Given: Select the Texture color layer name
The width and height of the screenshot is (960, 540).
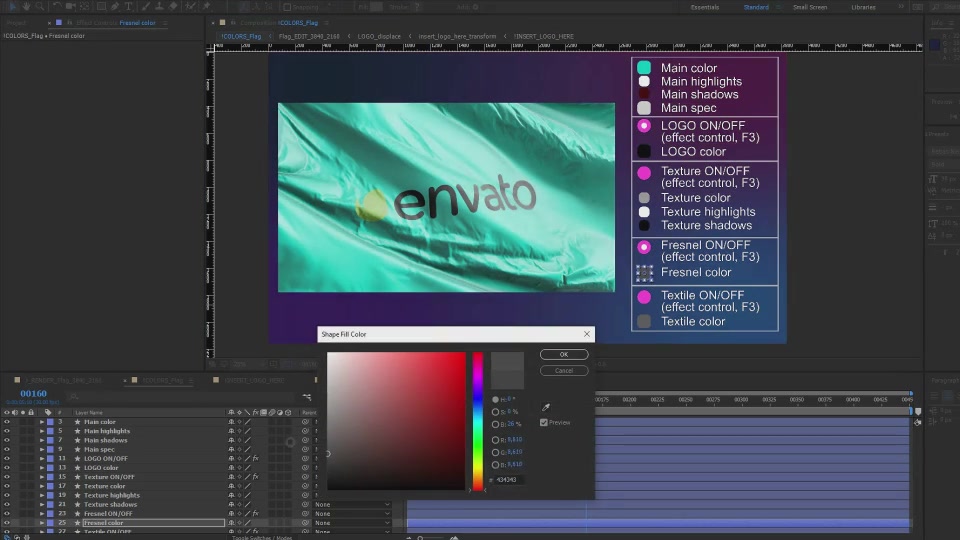Looking at the screenshot, I should 105,486.
